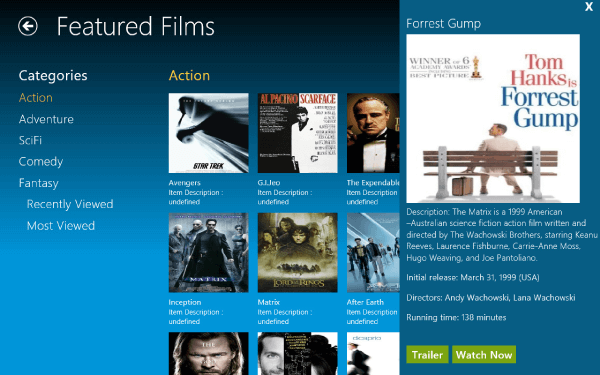Click the Forrest Gump panel title

click(x=443, y=24)
